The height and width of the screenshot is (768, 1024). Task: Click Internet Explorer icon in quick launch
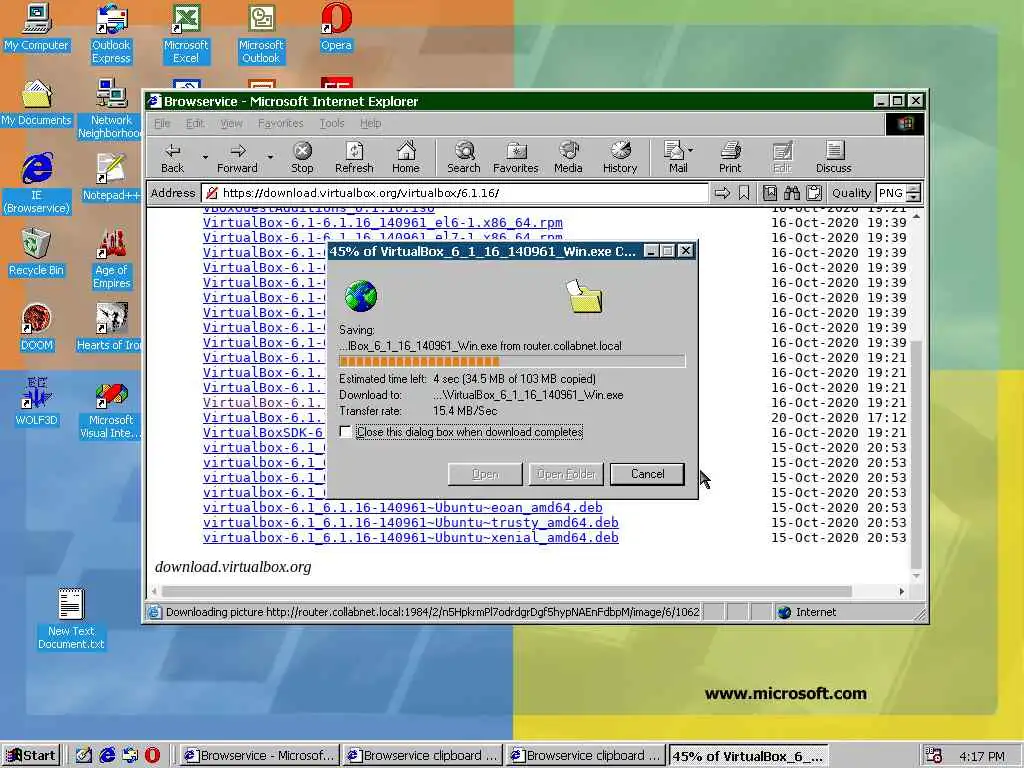107,755
